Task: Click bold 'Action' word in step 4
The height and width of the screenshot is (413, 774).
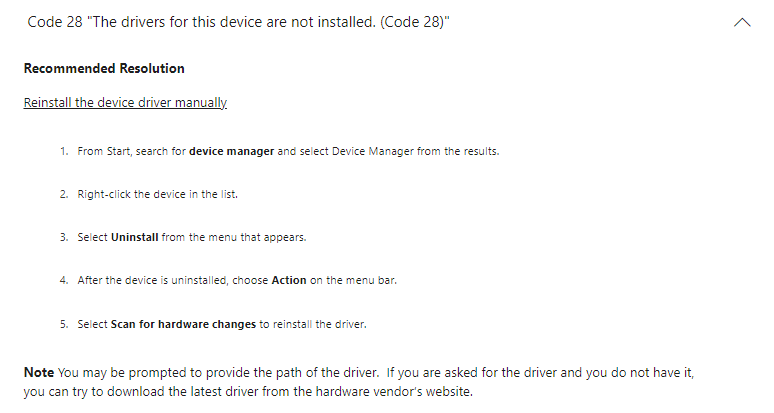Action: tap(288, 281)
